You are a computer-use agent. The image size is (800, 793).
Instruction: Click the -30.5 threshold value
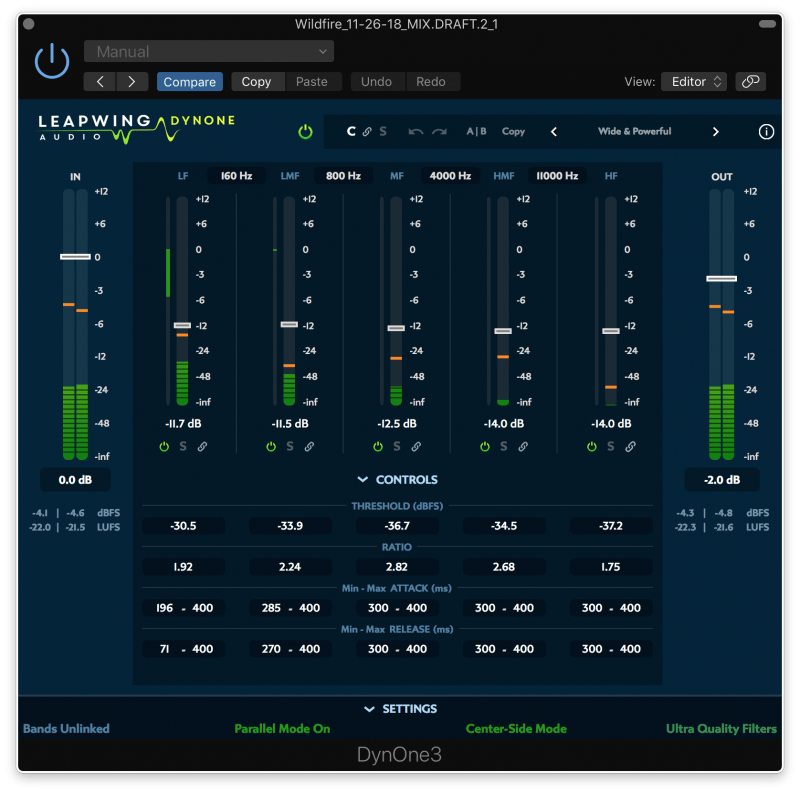(183, 526)
